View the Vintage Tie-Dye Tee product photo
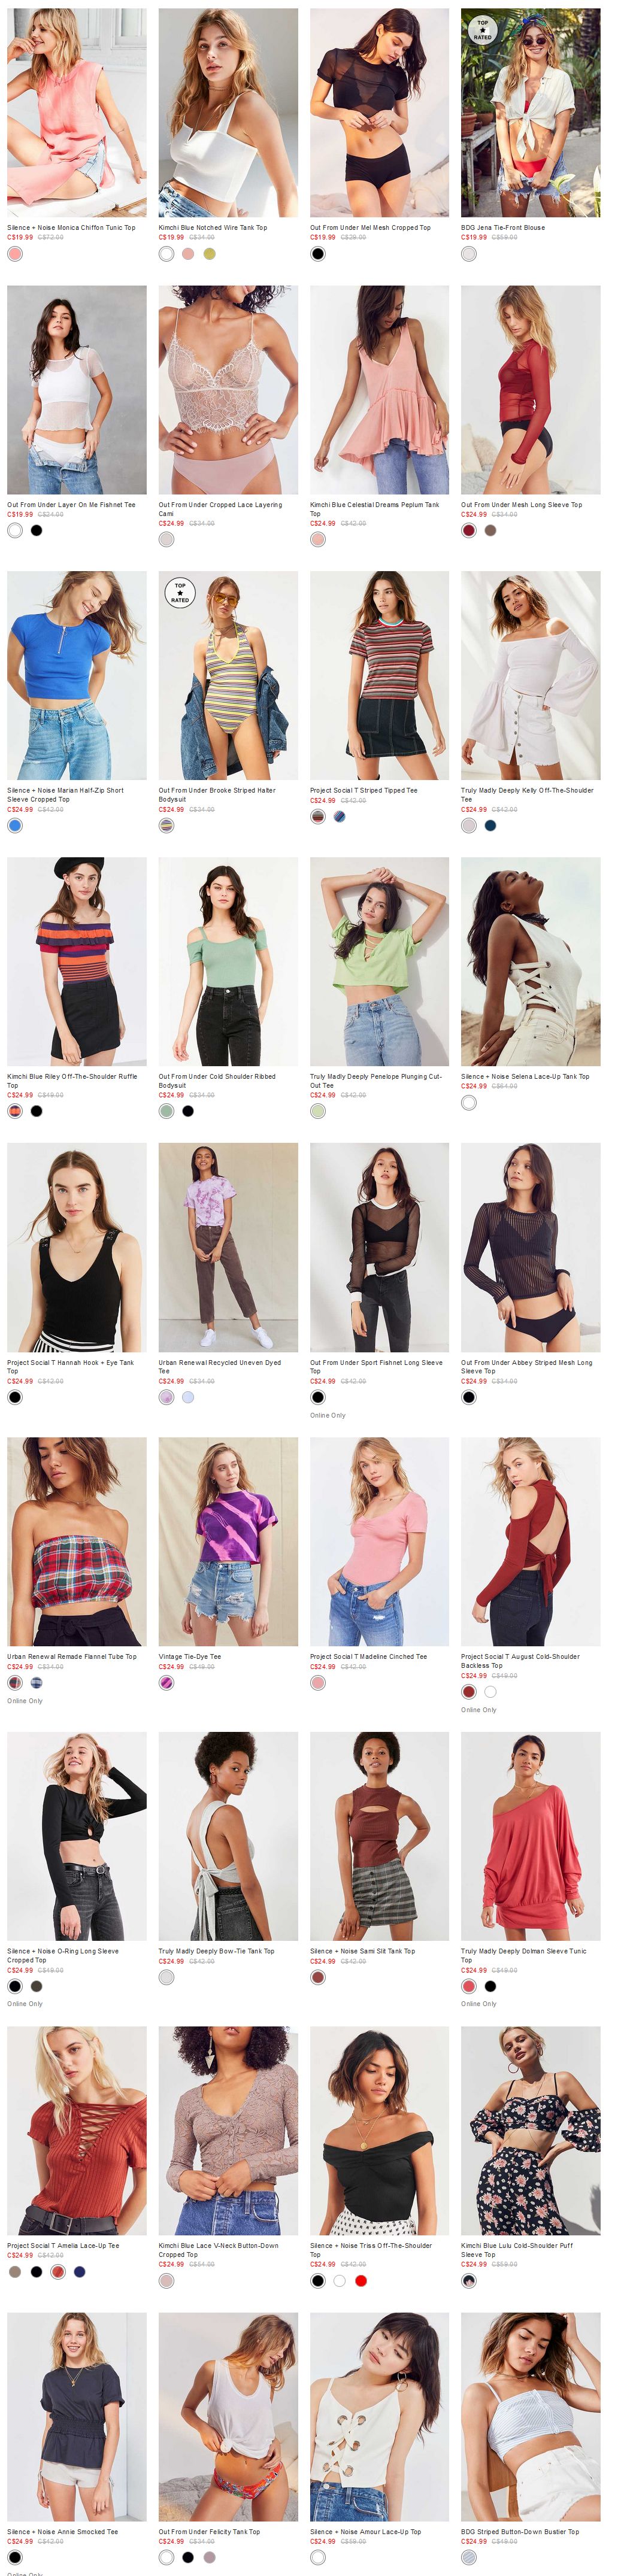This screenshot has height=2576, width=624. coord(228,1541)
